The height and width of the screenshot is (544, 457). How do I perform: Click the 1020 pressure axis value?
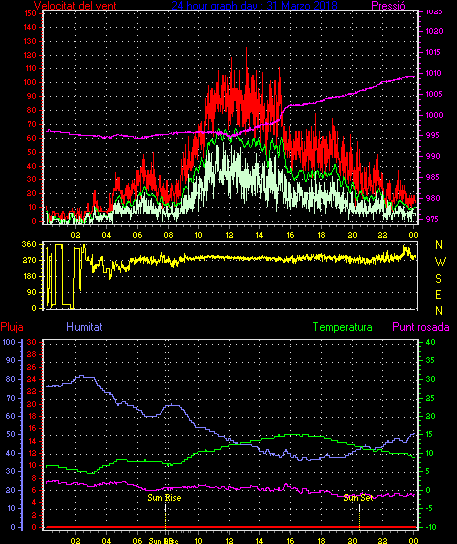[x=434, y=31]
